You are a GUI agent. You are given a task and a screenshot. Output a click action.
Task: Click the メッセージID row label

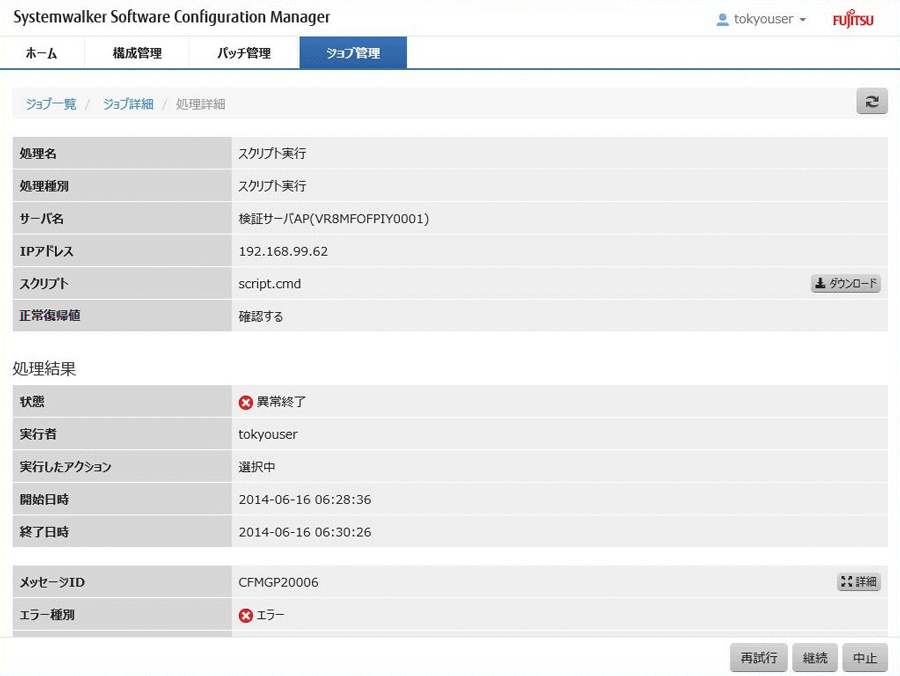coord(52,582)
